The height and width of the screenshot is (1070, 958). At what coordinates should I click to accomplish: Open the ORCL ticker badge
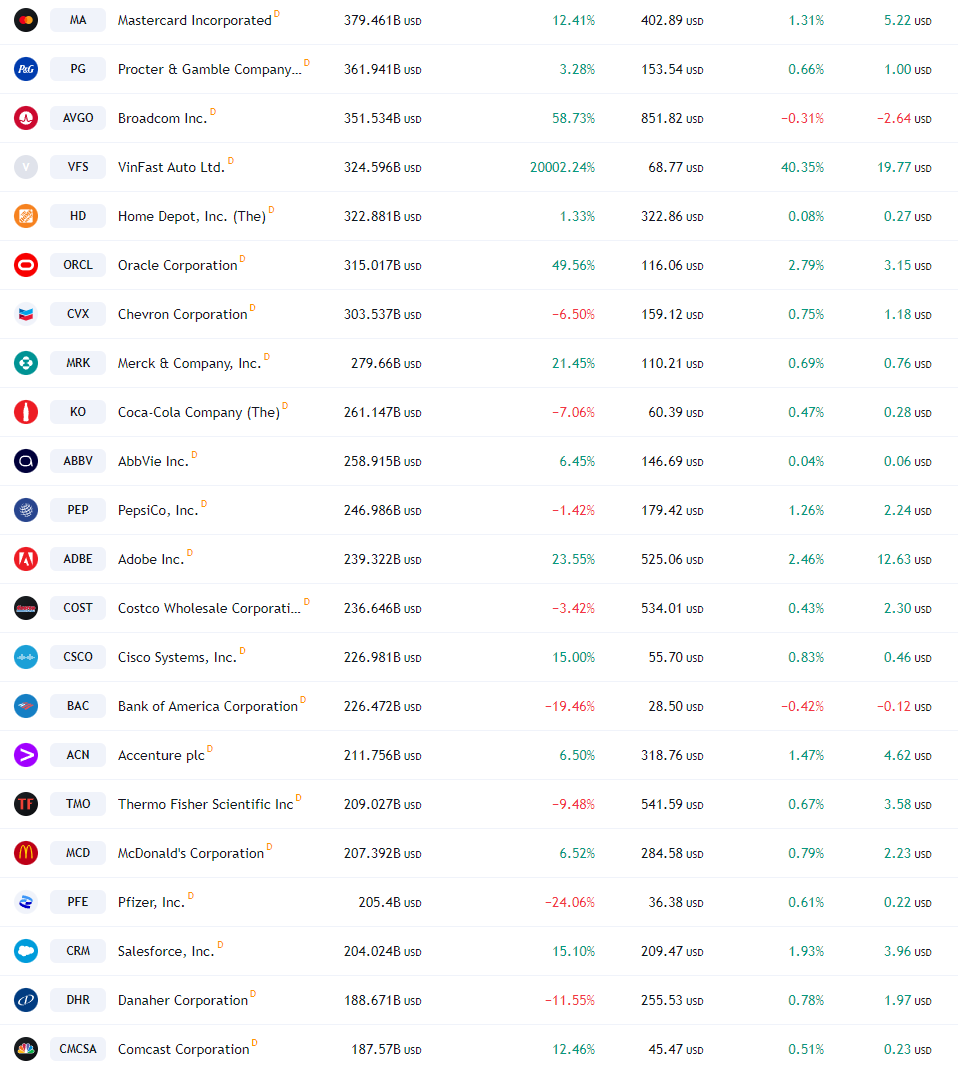[78, 265]
